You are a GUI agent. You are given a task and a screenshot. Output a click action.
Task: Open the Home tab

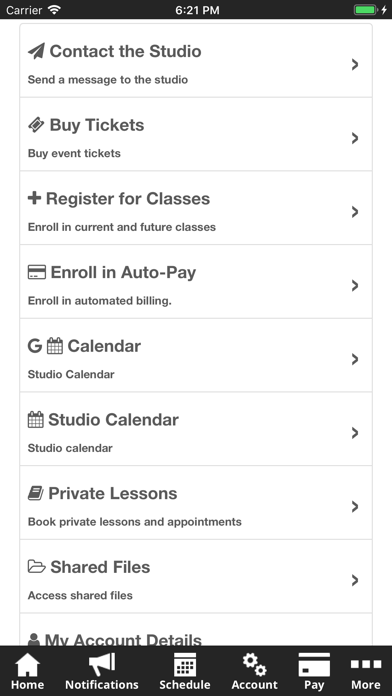28,671
